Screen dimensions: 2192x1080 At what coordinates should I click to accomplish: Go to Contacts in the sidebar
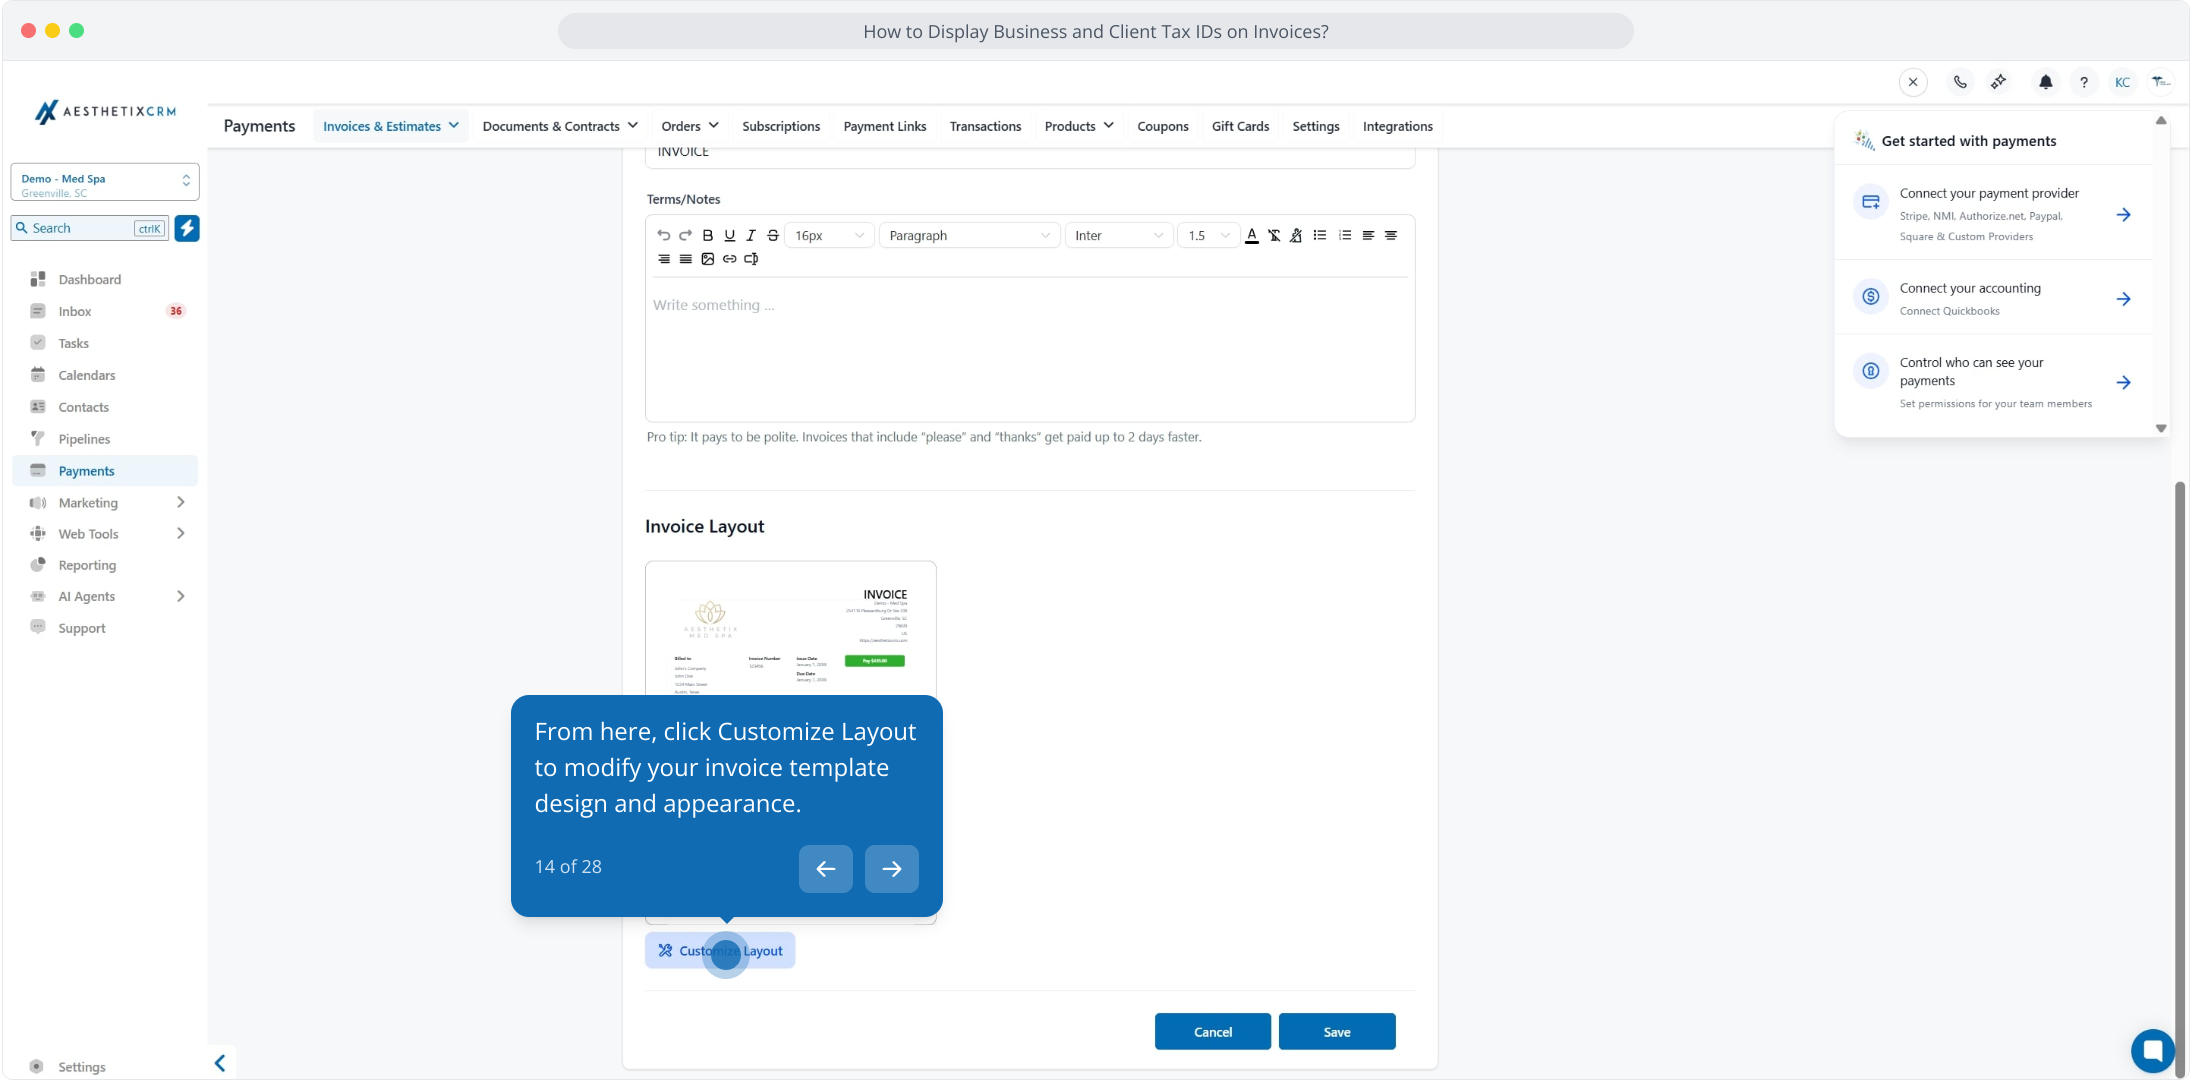coord(84,407)
